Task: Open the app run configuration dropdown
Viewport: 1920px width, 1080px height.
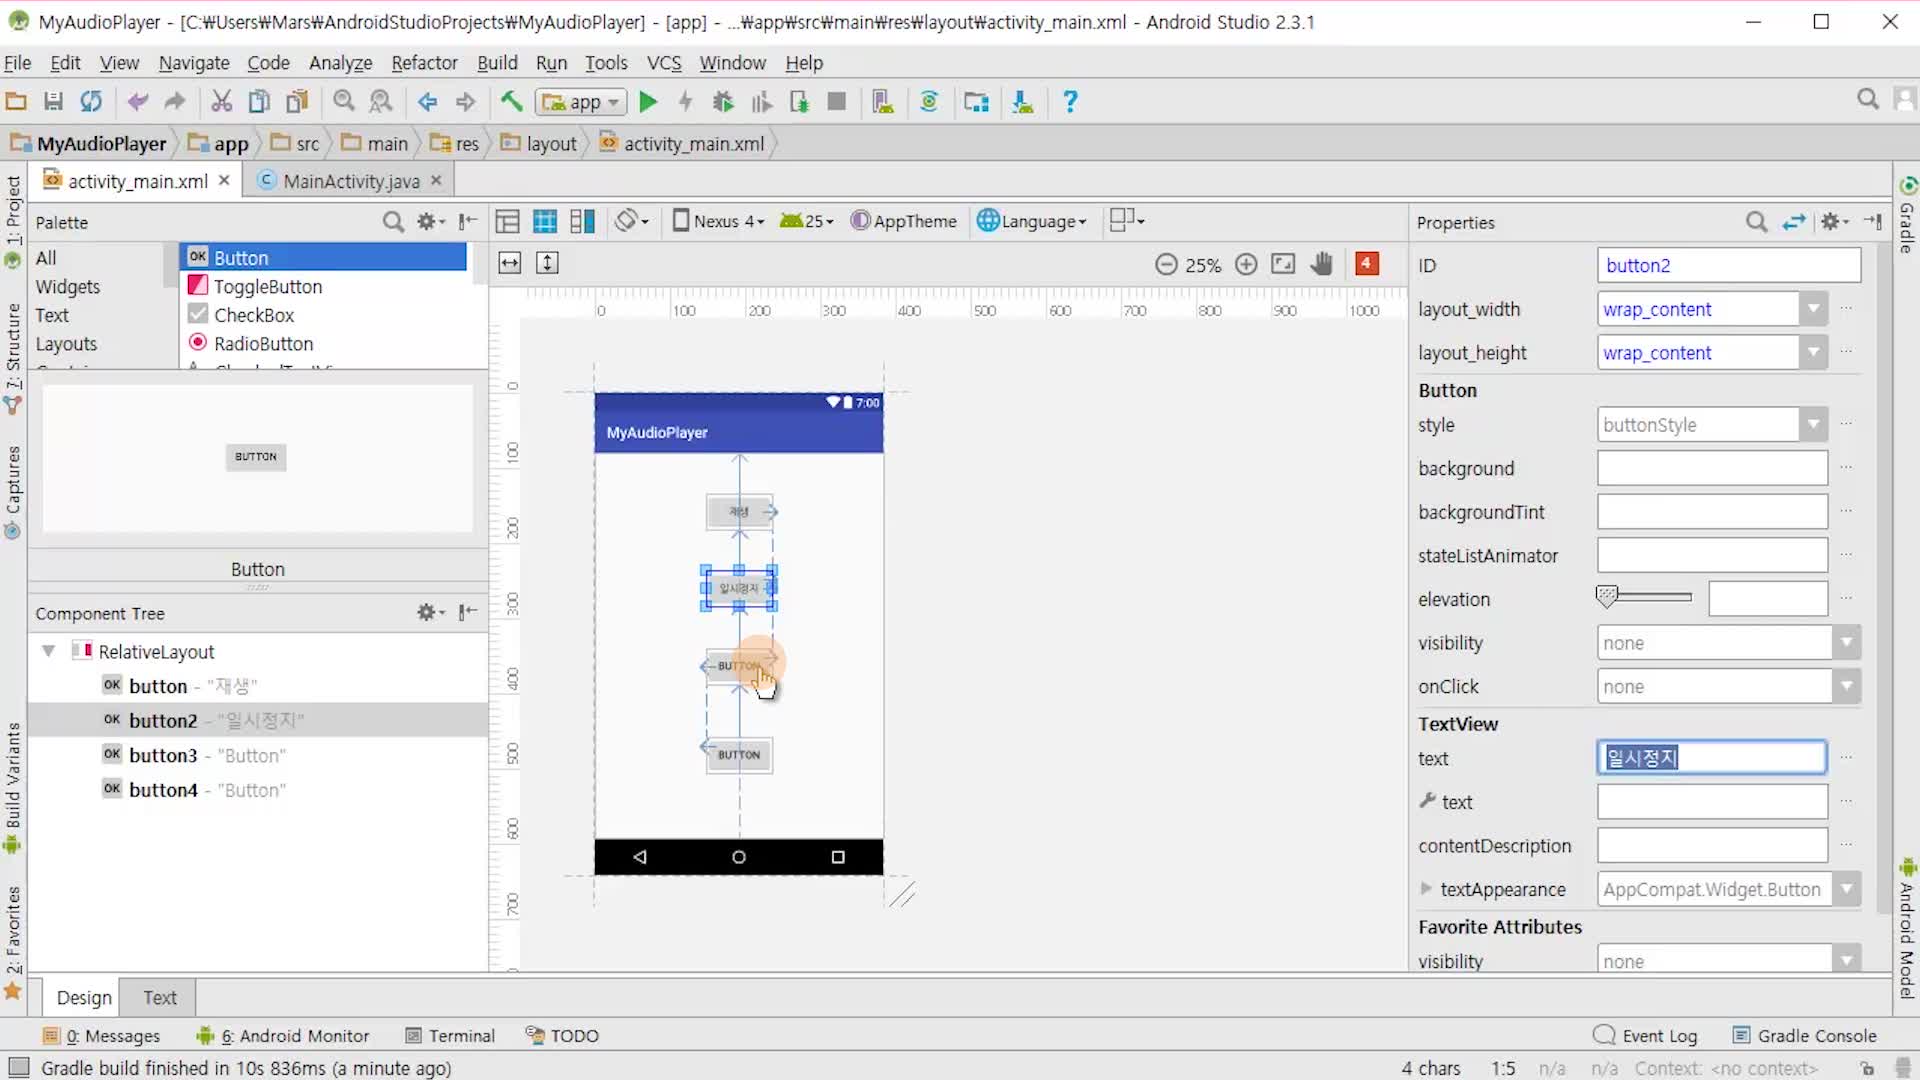Action: [582, 102]
